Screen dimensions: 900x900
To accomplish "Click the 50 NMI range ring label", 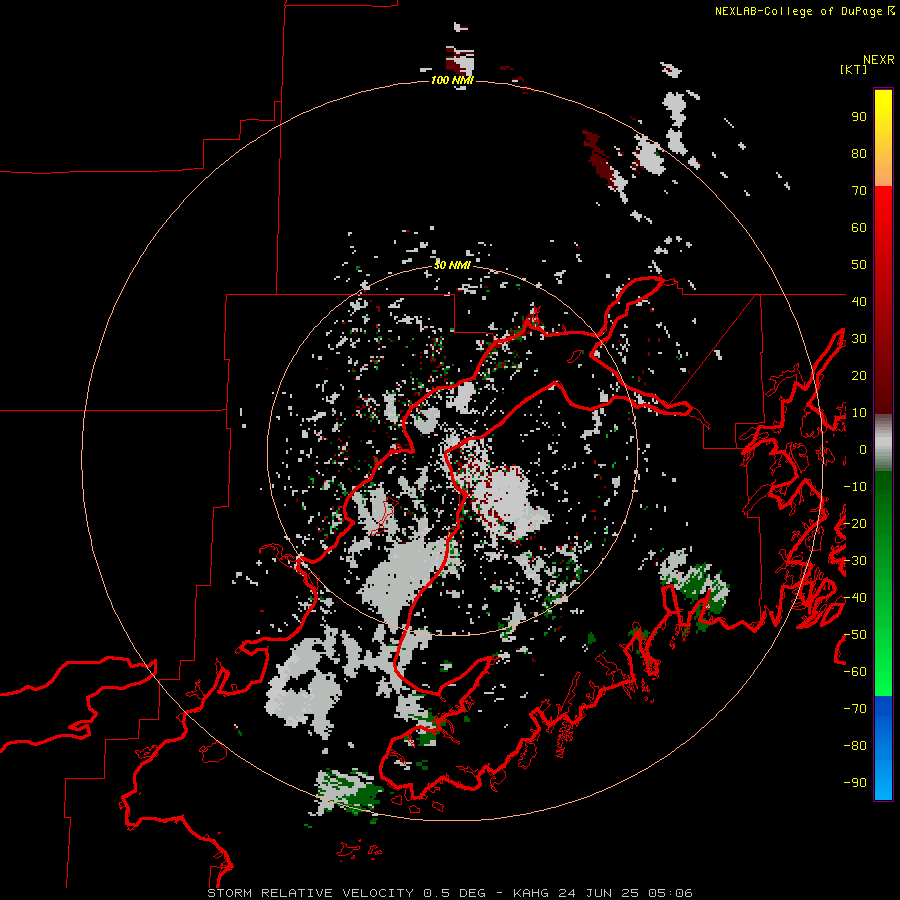I will [x=452, y=265].
